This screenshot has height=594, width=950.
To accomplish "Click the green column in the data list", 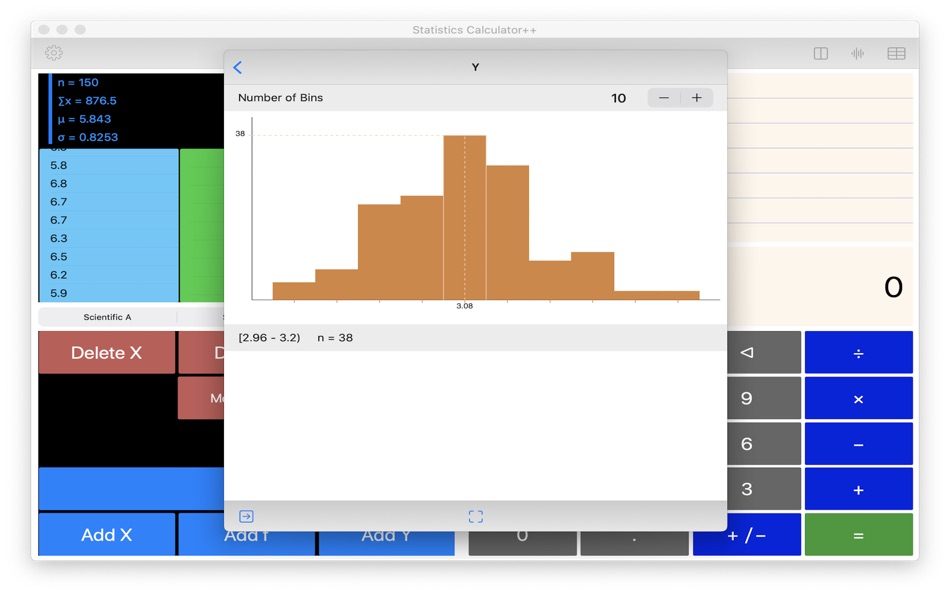I will [202, 225].
